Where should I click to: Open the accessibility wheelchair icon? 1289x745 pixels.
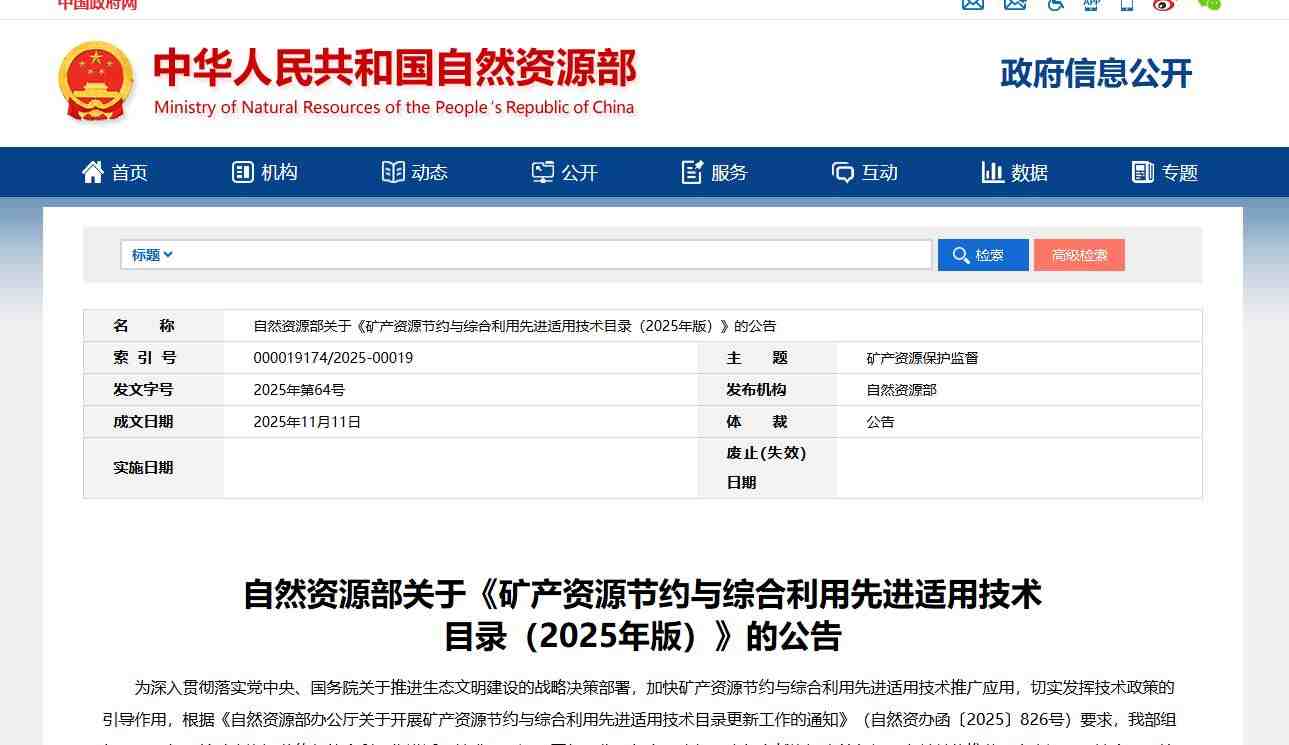tap(1056, 4)
